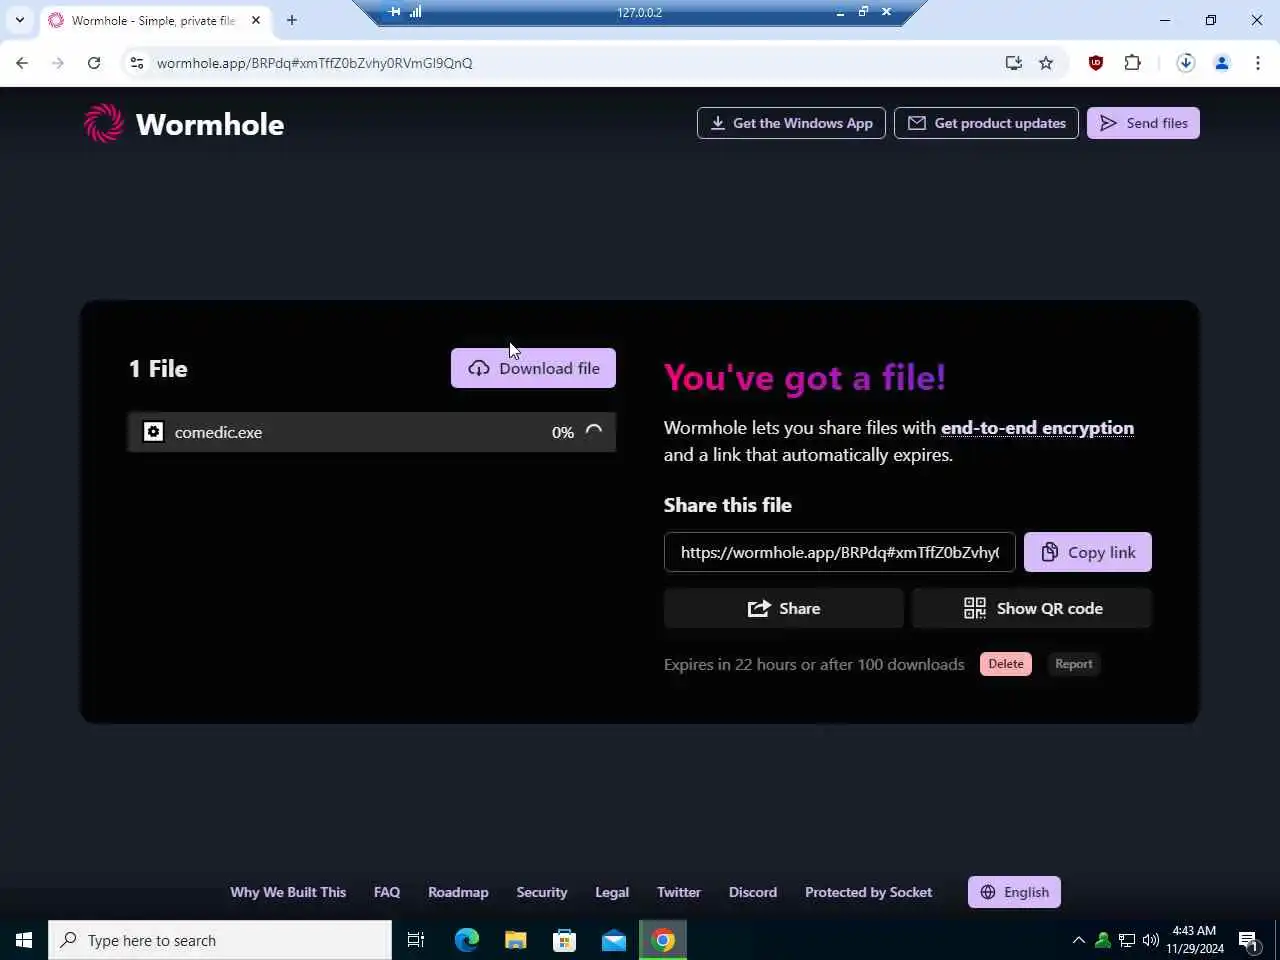Open Protected by Socket link
The width and height of the screenshot is (1280, 960).
coord(868,892)
